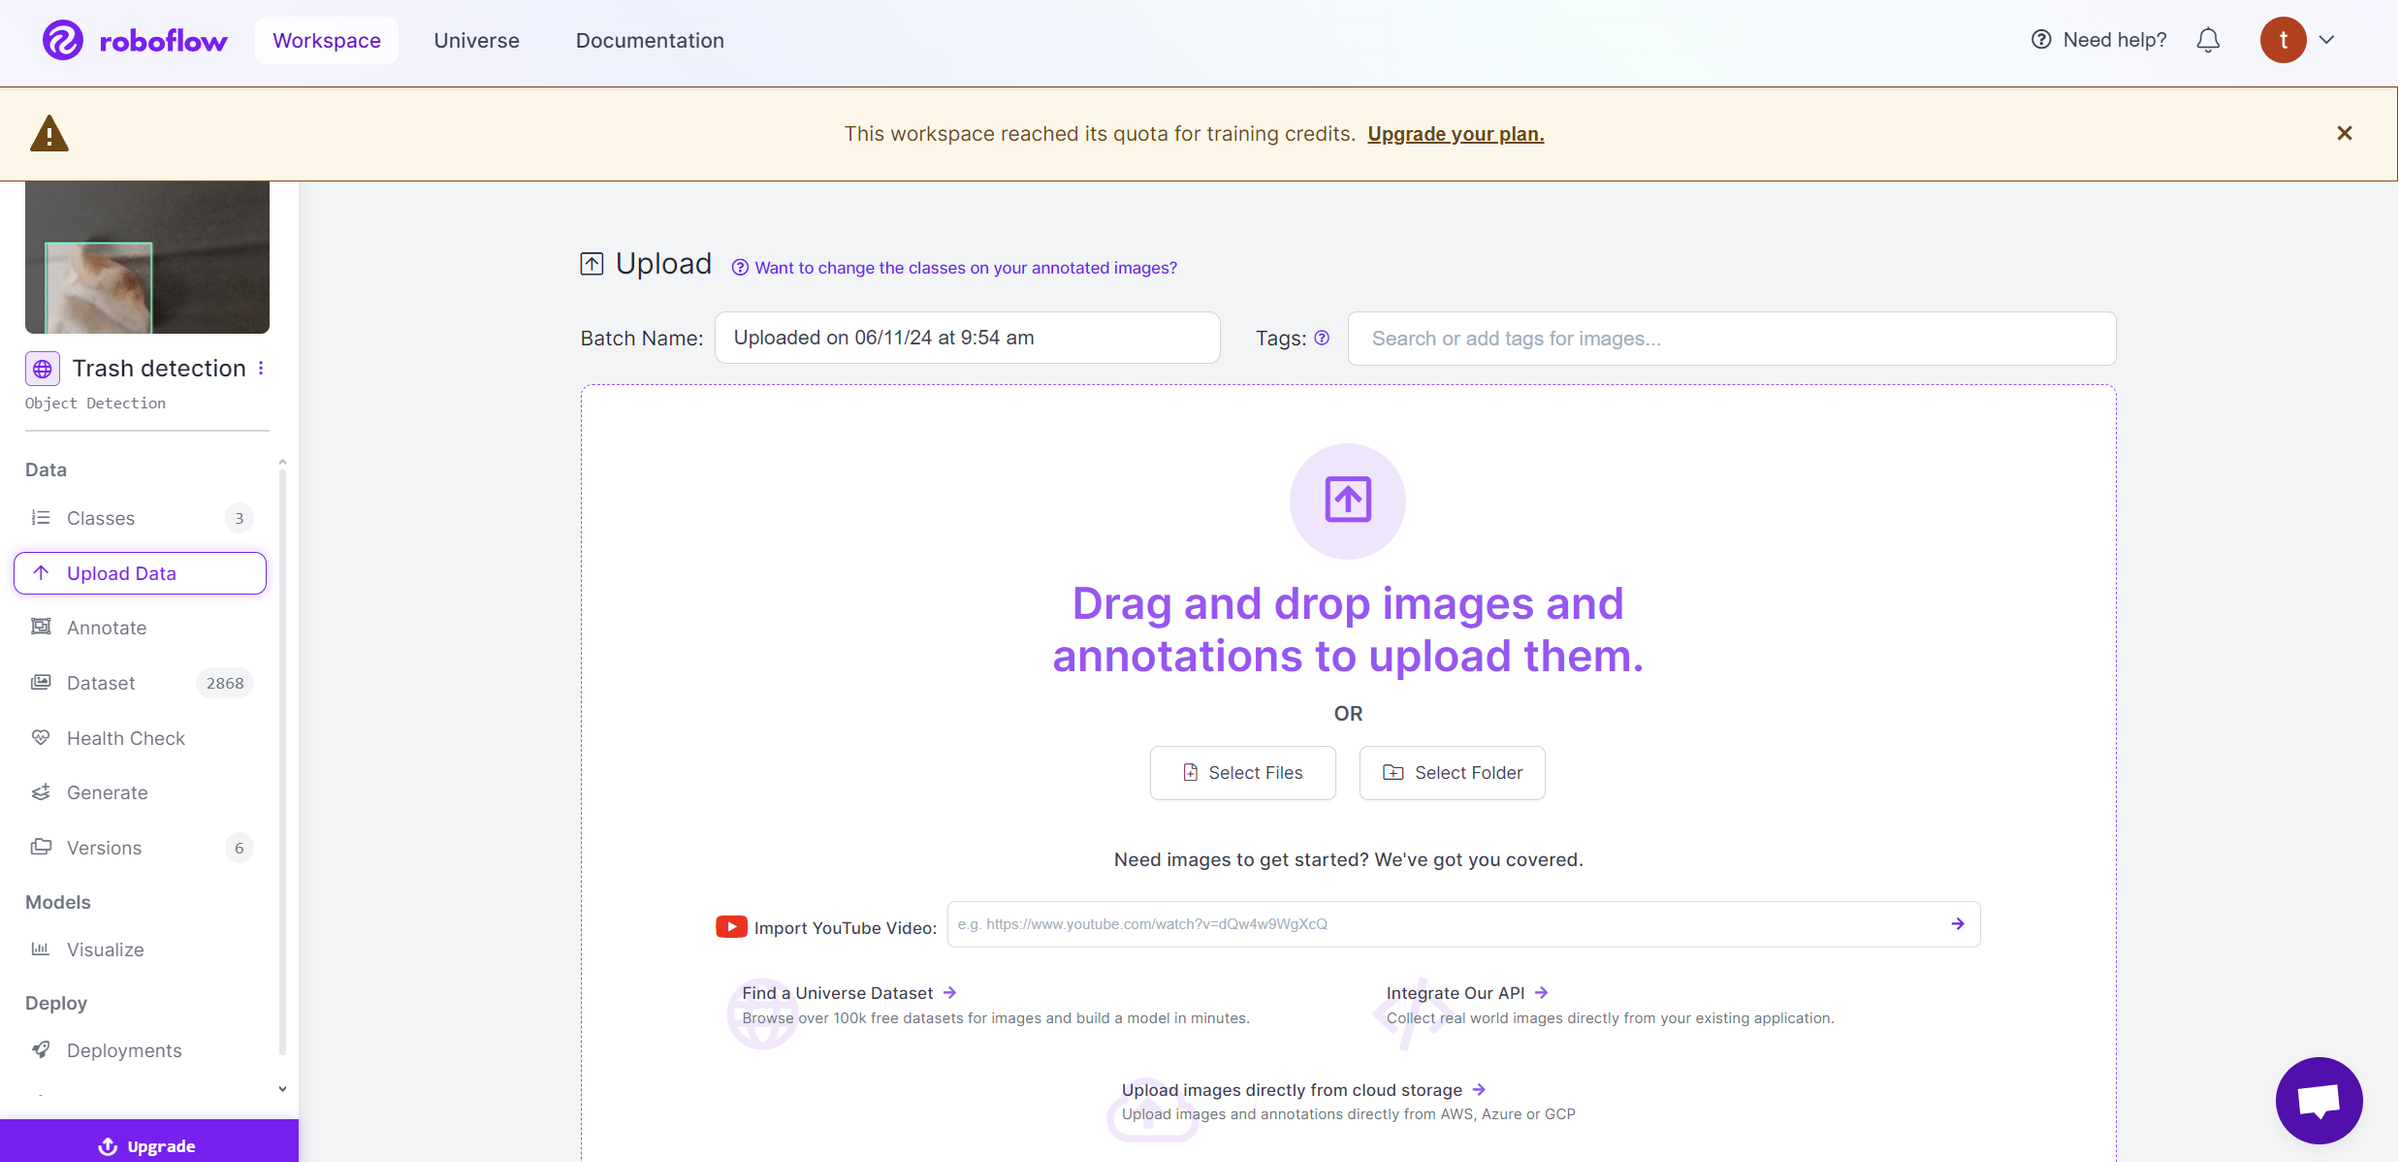The height and width of the screenshot is (1162, 2400).
Task: Open the Trash detection project thumbnail
Action: pyautogui.click(x=147, y=257)
